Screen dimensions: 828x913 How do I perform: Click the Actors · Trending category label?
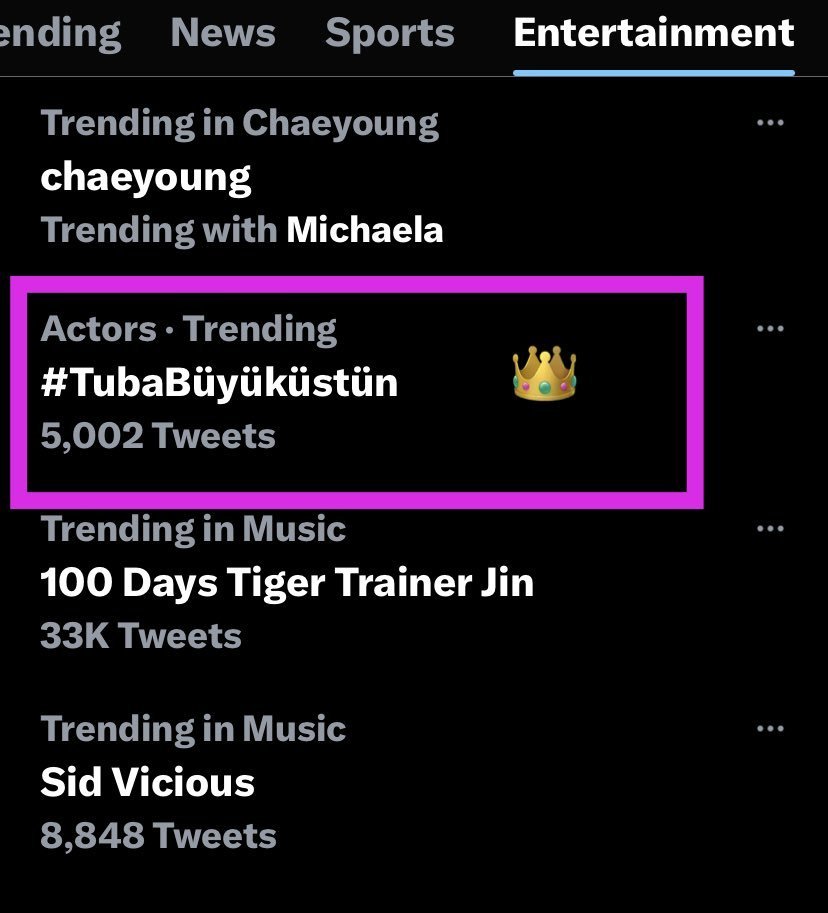(189, 328)
